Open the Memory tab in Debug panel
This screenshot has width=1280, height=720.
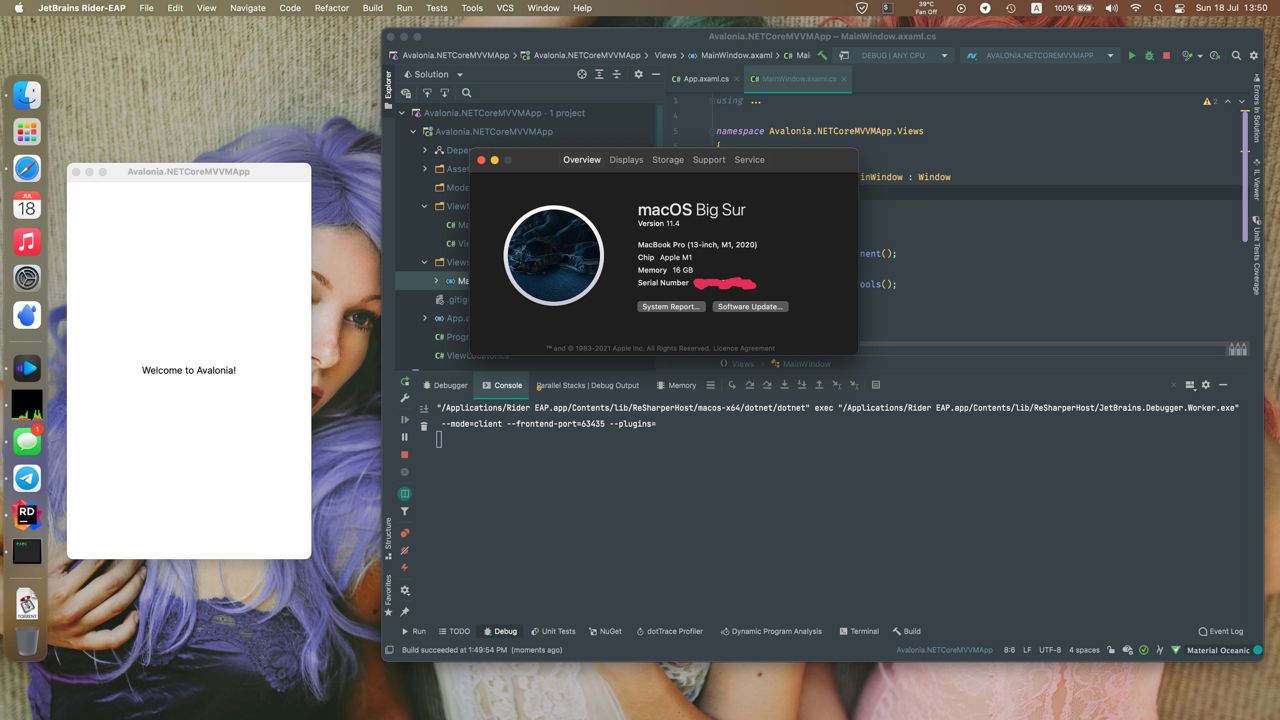click(x=676, y=385)
